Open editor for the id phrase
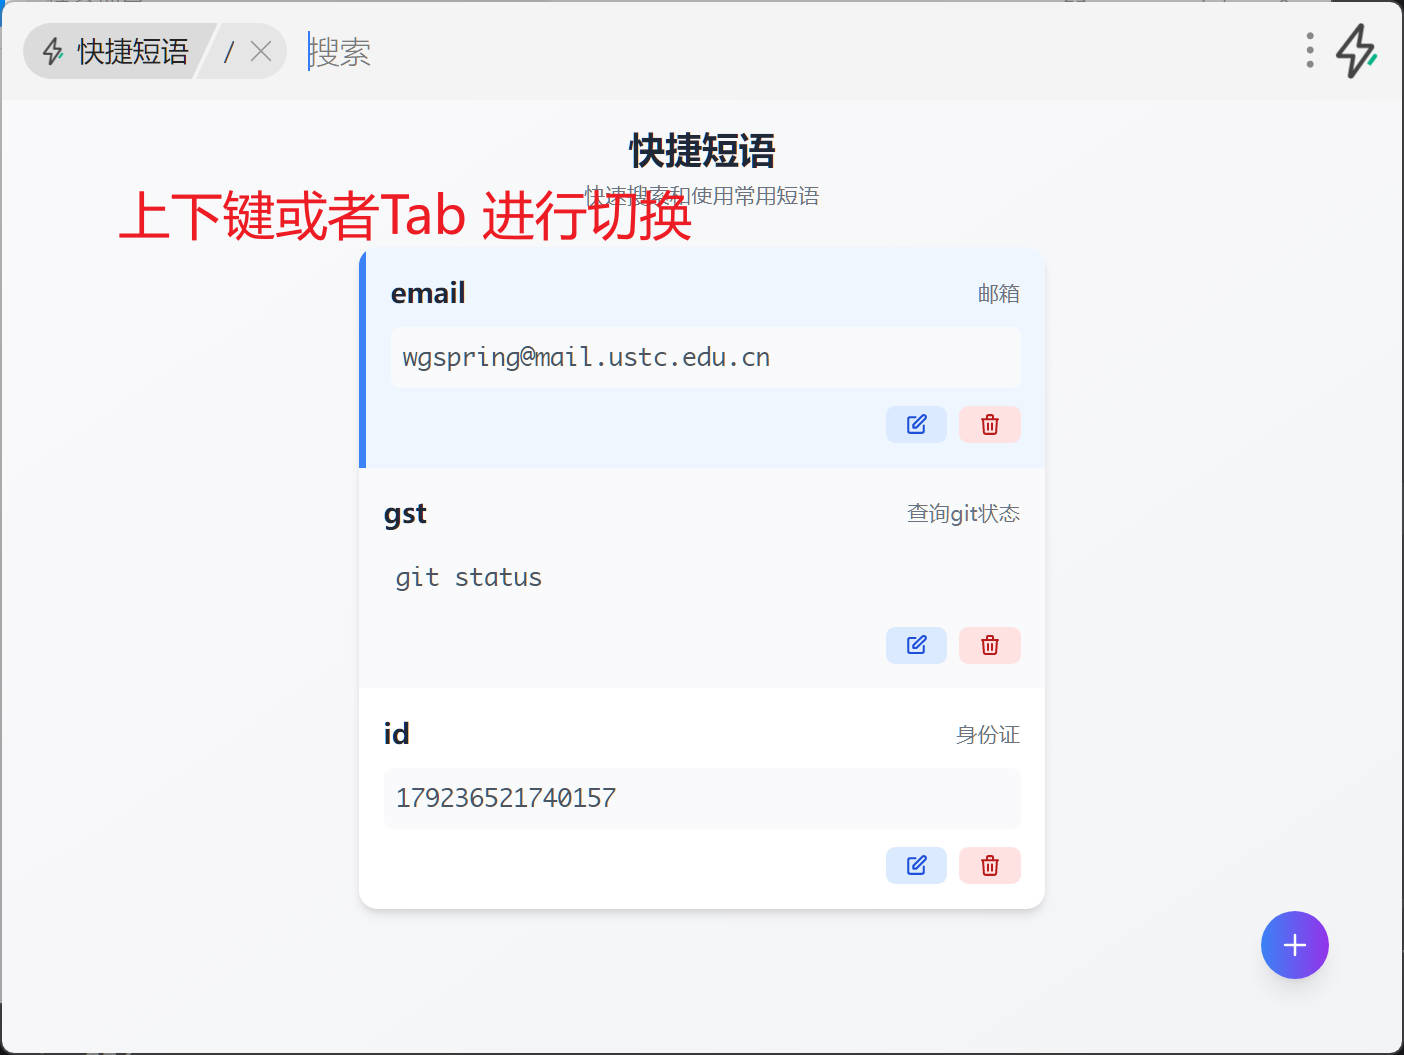Viewport: 1404px width, 1055px height. point(916,865)
